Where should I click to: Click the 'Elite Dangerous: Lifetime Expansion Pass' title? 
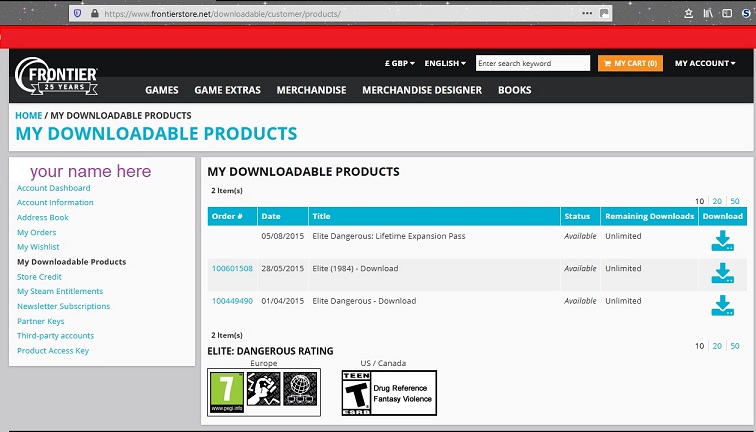[389, 236]
